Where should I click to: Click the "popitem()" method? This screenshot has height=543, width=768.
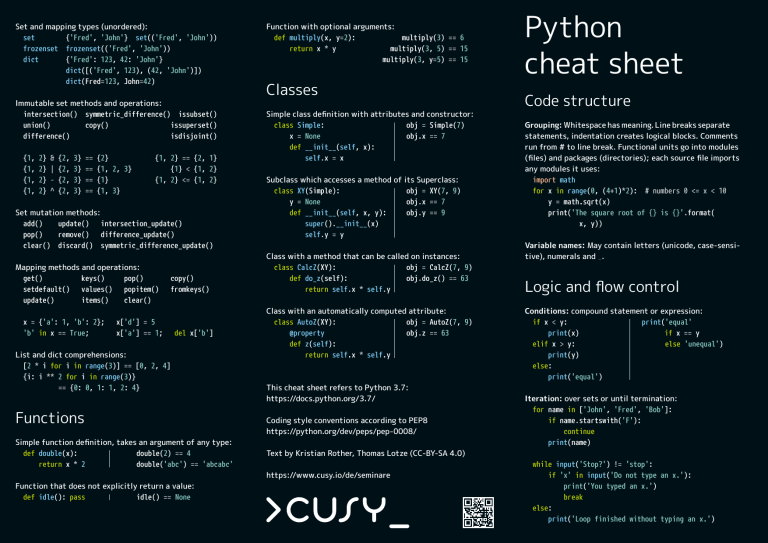point(141,289)
